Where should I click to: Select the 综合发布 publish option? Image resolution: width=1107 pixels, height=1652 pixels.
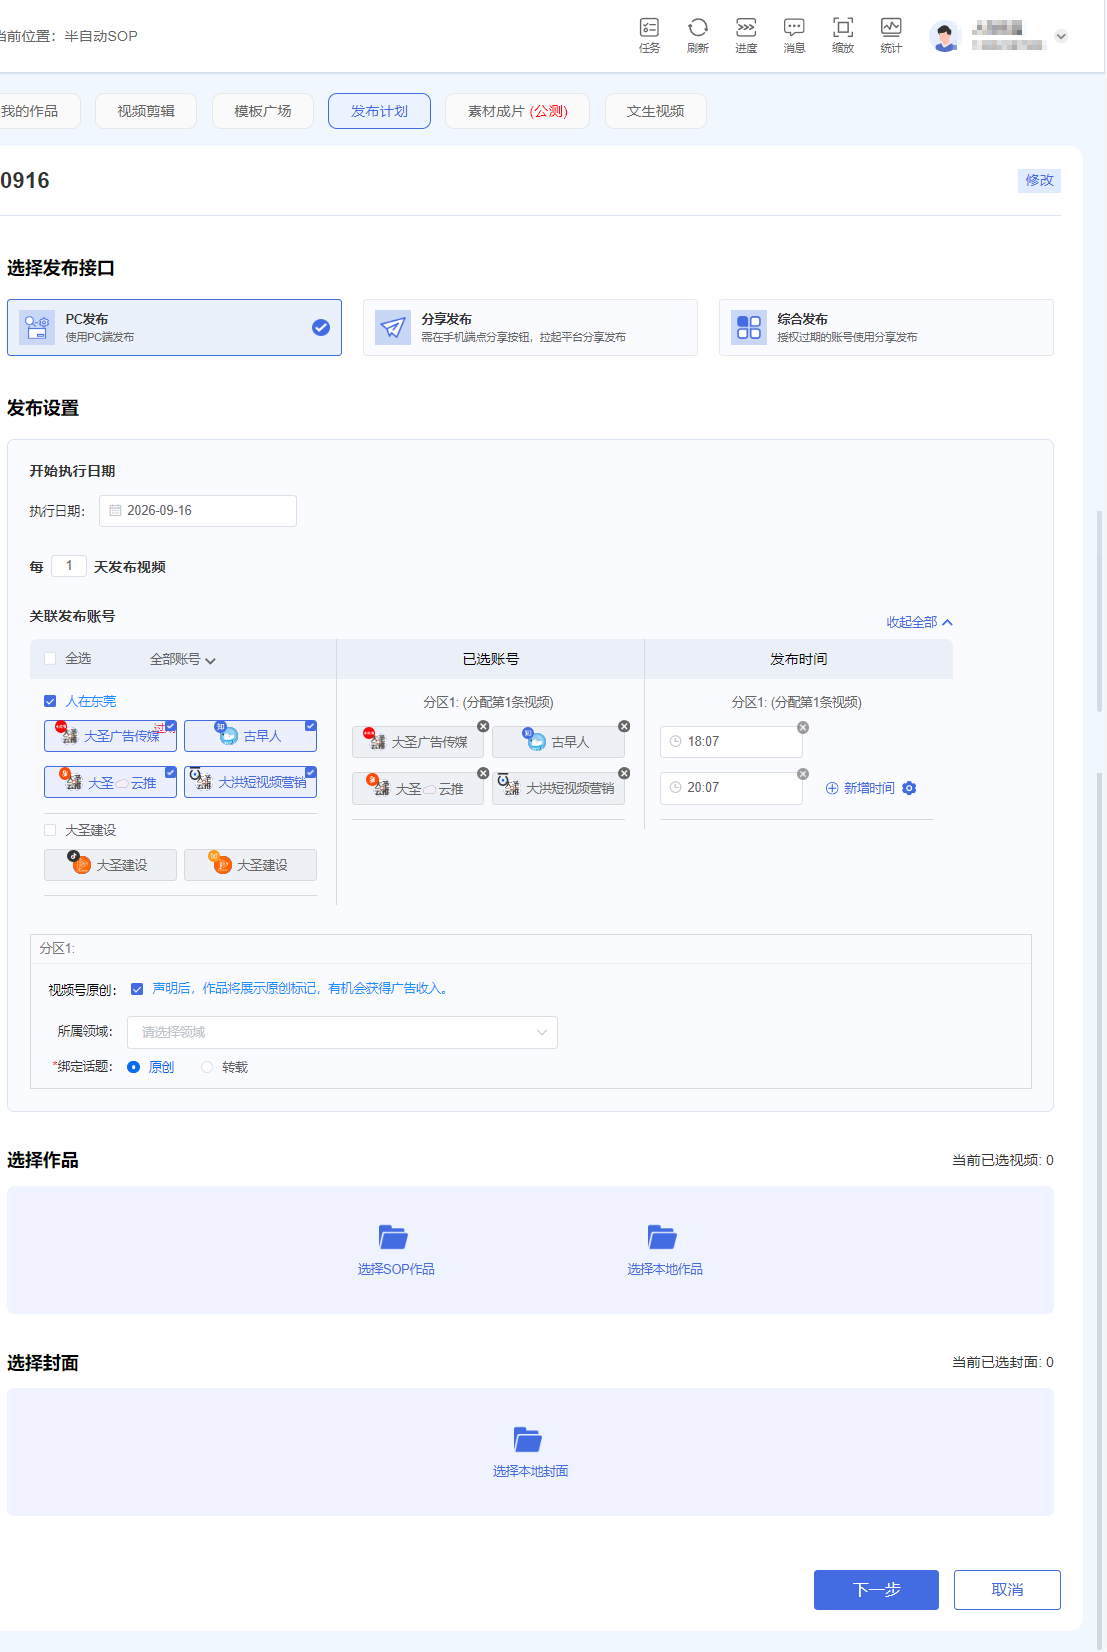(x=886, y=327)
